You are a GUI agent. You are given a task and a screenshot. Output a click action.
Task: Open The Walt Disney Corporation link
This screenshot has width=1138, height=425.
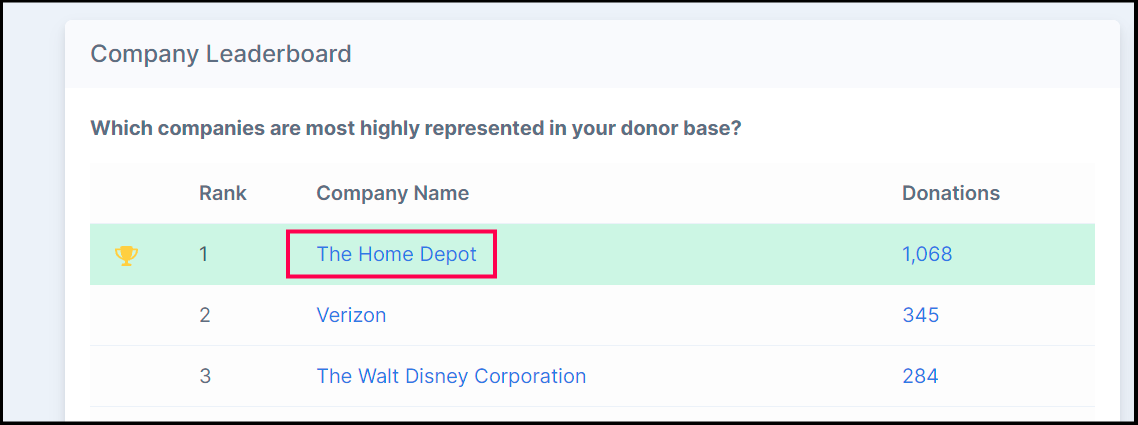(451, 376)
